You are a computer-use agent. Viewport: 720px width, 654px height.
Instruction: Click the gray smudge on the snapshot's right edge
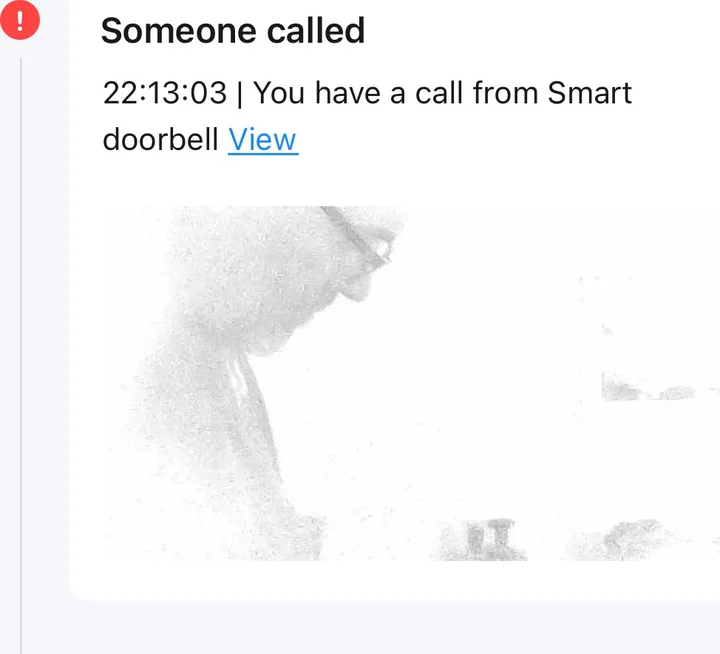(x=640, y=388)
